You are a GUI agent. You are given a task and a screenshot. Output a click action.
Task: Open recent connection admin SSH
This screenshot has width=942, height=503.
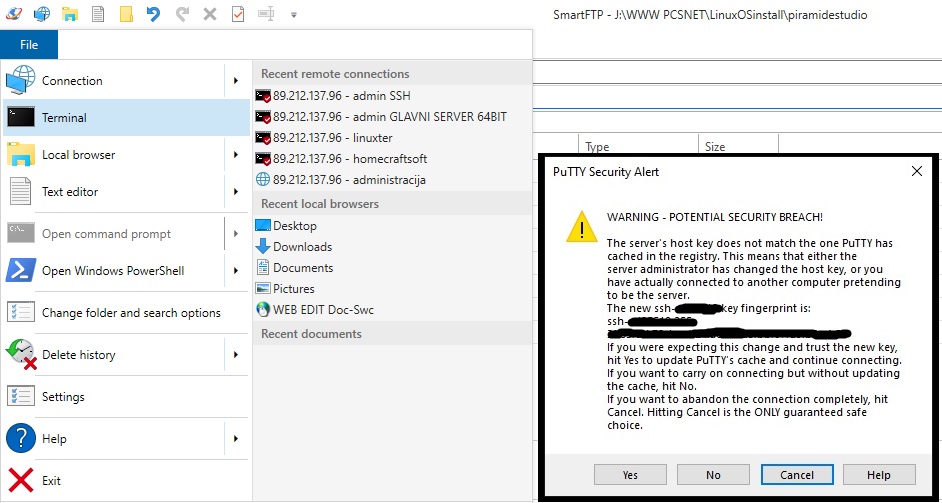tap(393, 96)
